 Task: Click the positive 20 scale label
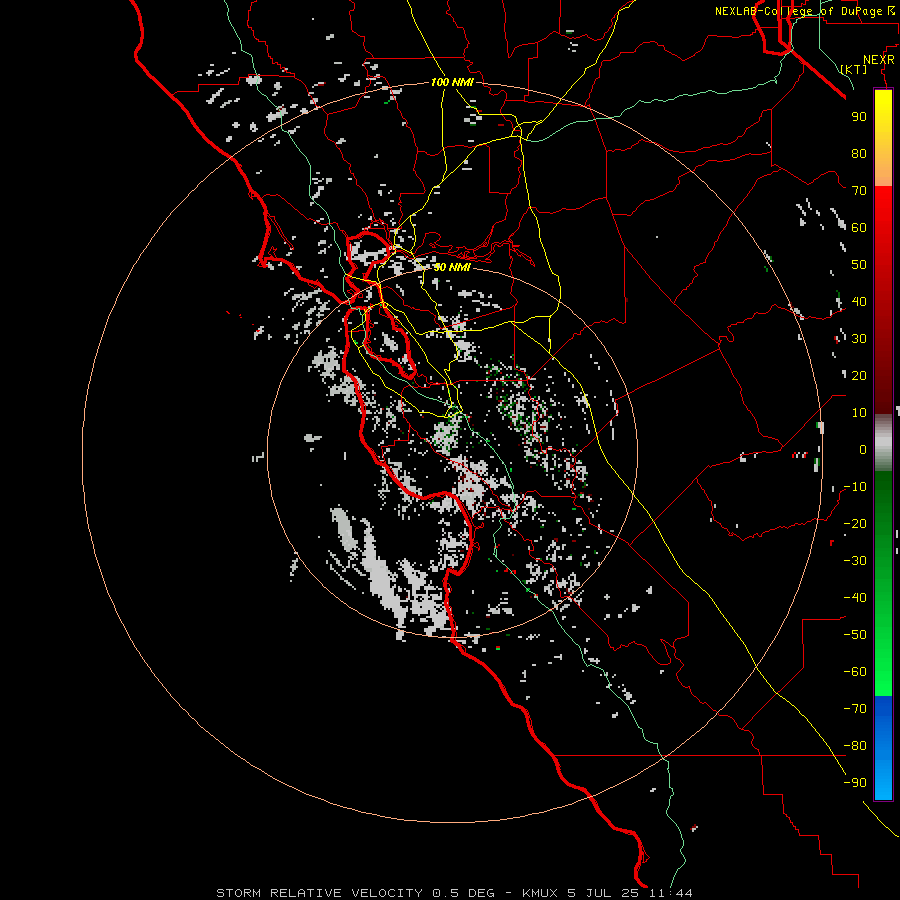click(859, 375)
